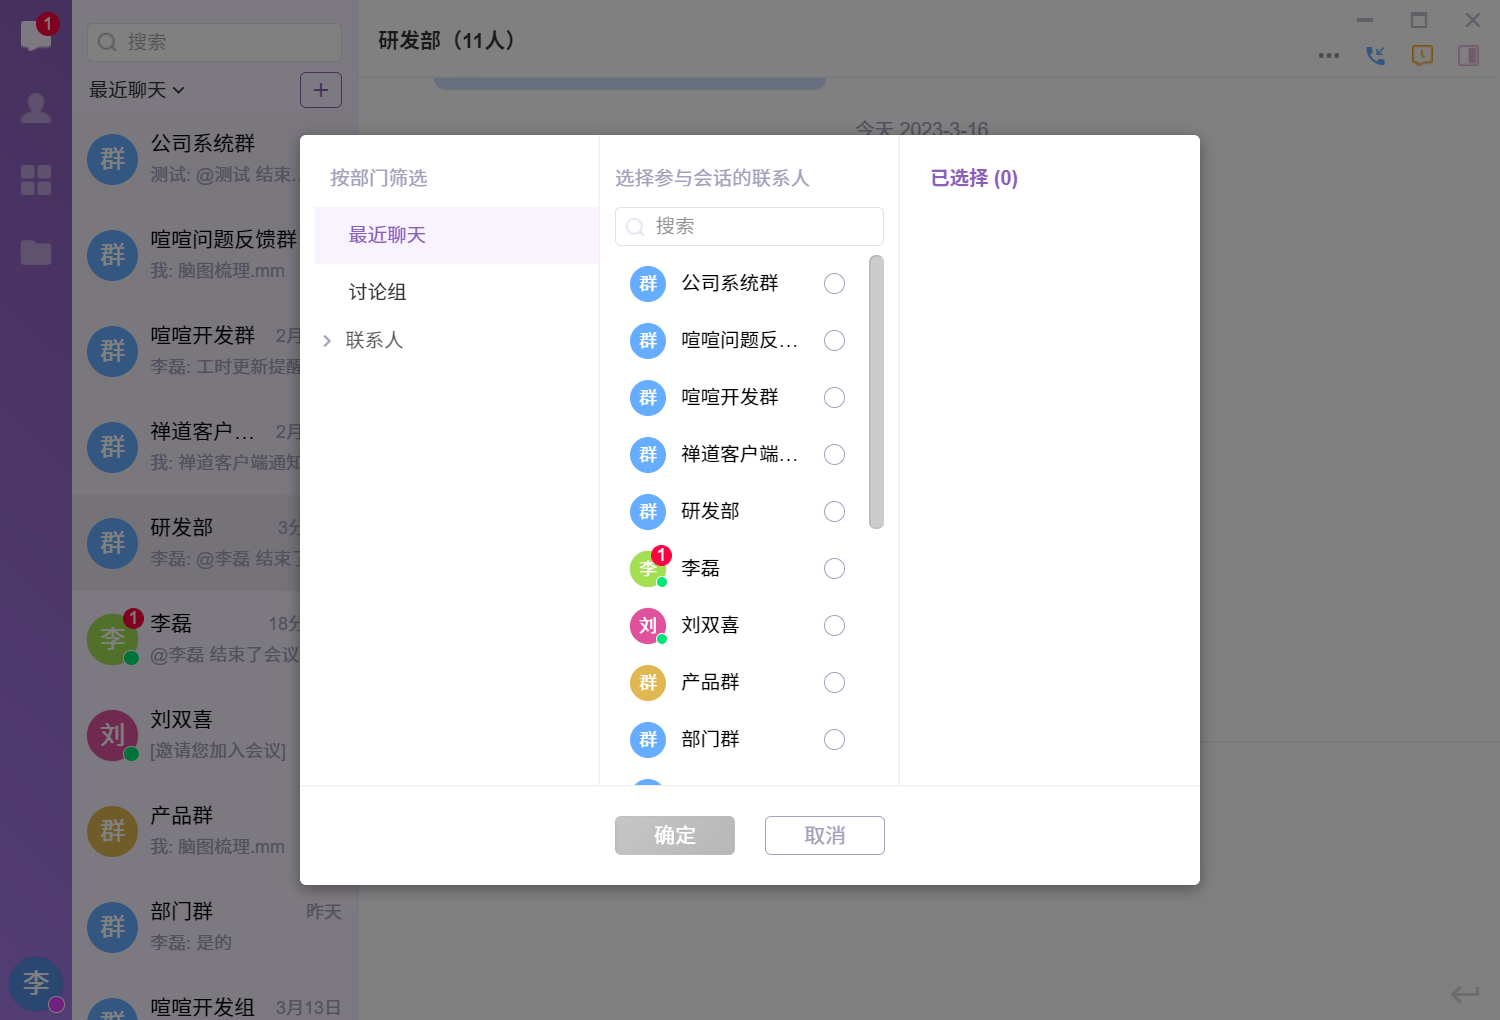Open the chat messages sidebar icon
The image size is (1500, 1020).
36,36
